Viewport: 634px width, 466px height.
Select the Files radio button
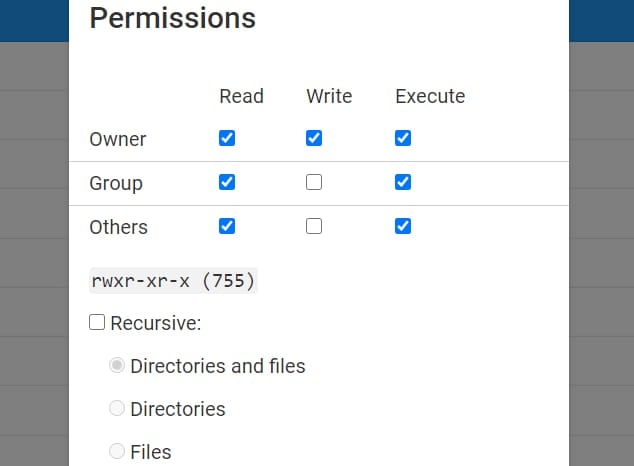tap(117, 451)
